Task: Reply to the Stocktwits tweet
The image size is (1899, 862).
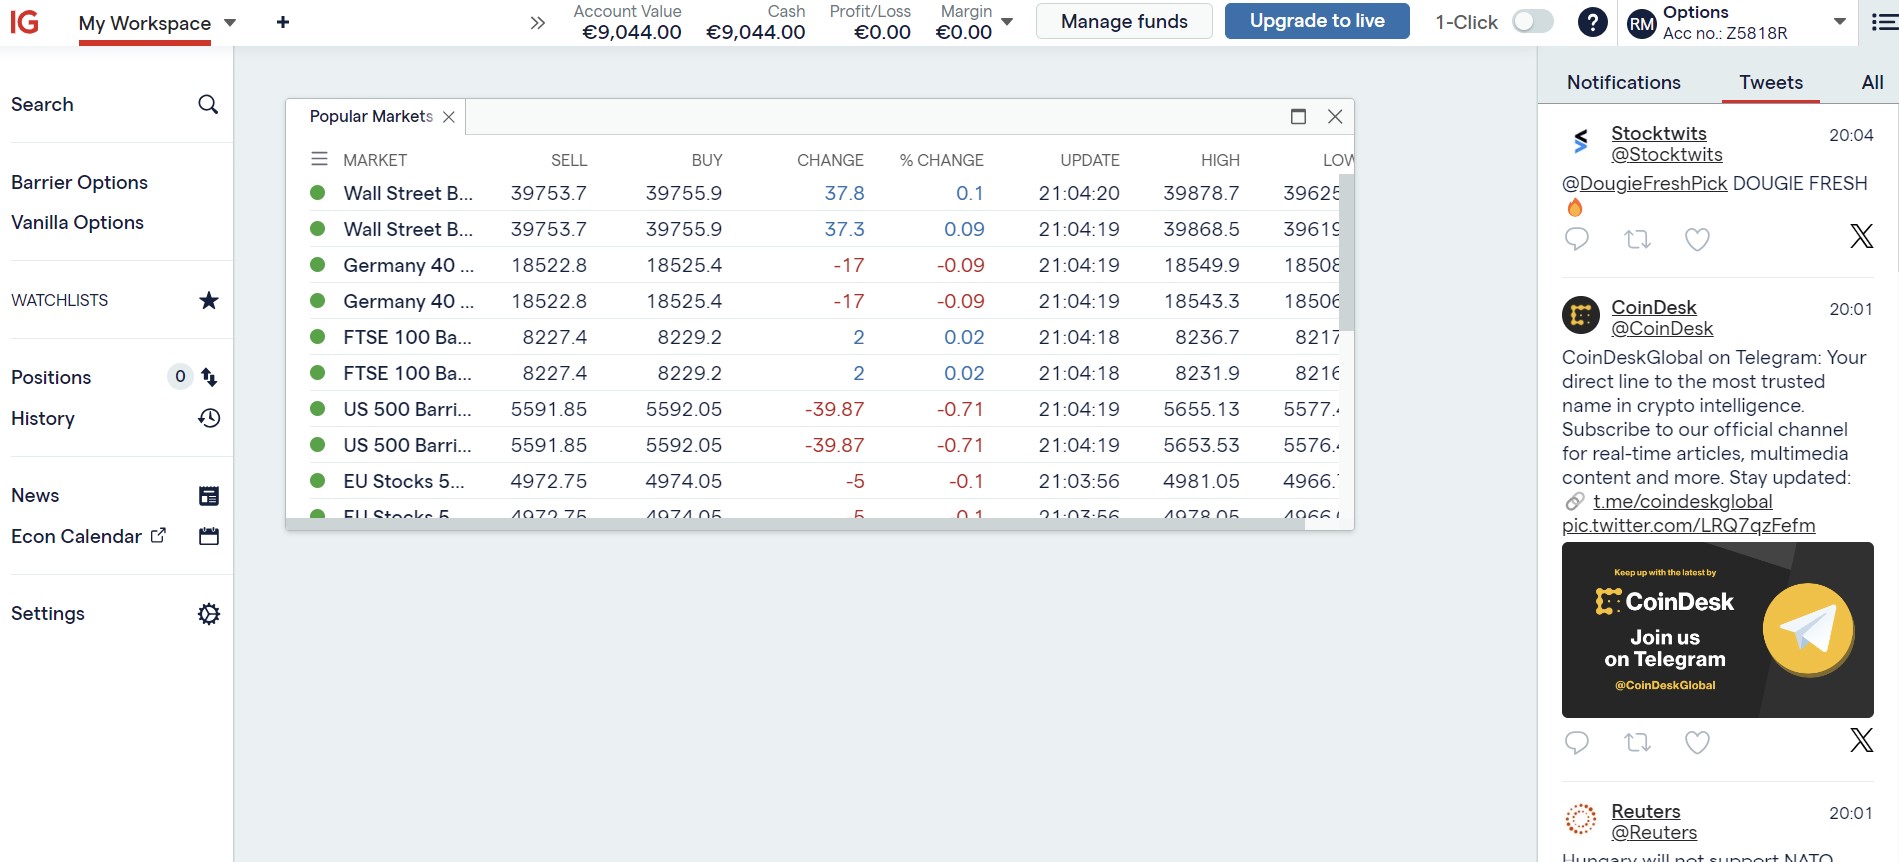Action: pos(1577,239)
